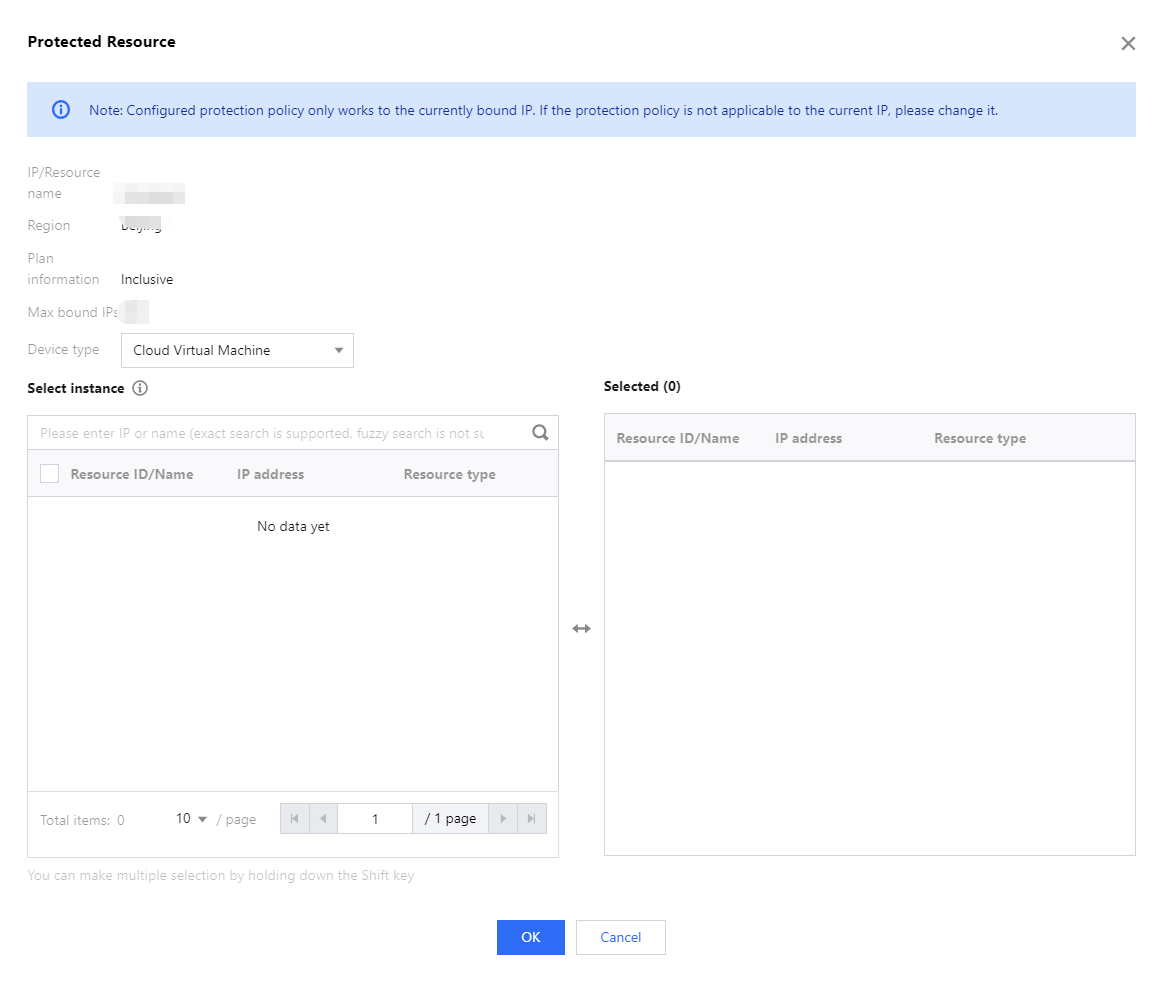The width and height of the screenshot is (1162, 982).
Task: Click the info icon beside Select instance
Action: 140,388
